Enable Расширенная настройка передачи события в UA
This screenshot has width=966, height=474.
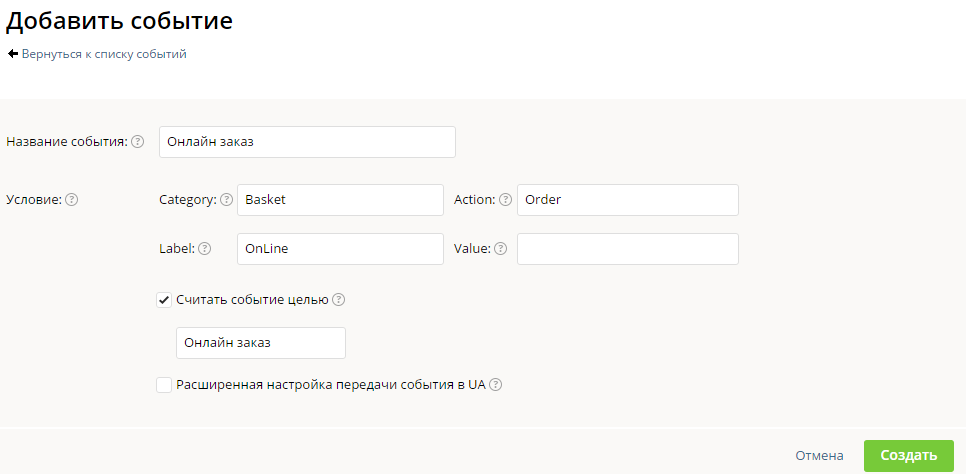click(x=164, y=385)
